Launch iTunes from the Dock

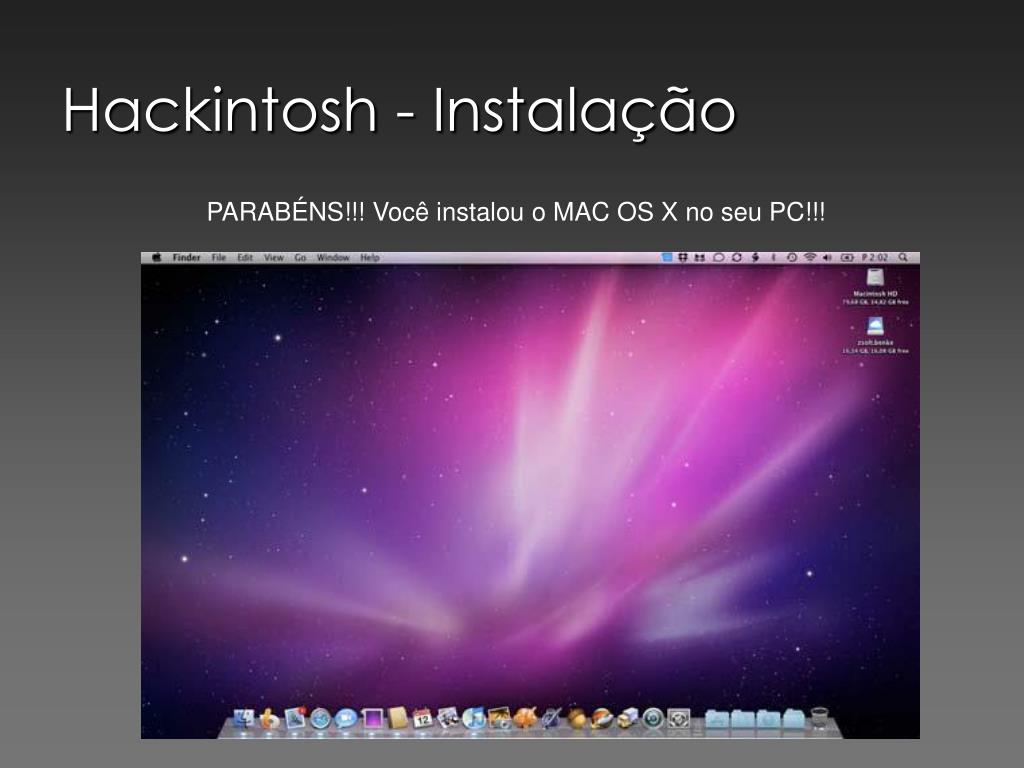[x=473, y=718]
